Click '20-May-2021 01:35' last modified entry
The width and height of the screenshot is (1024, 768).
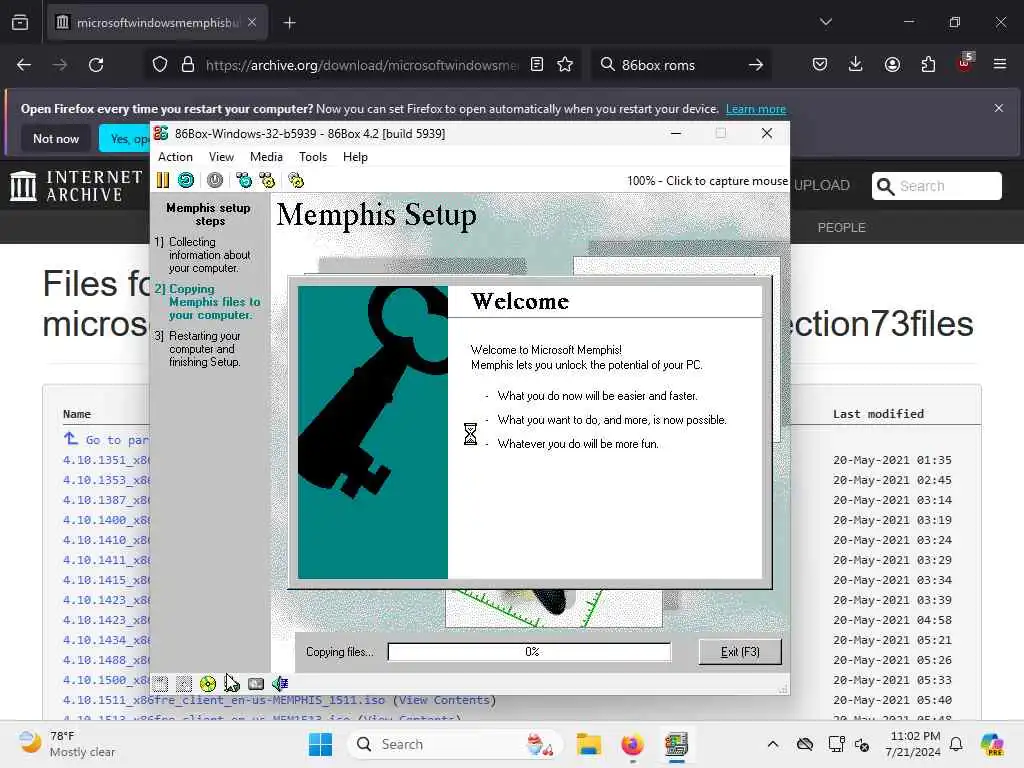[892, 460]
